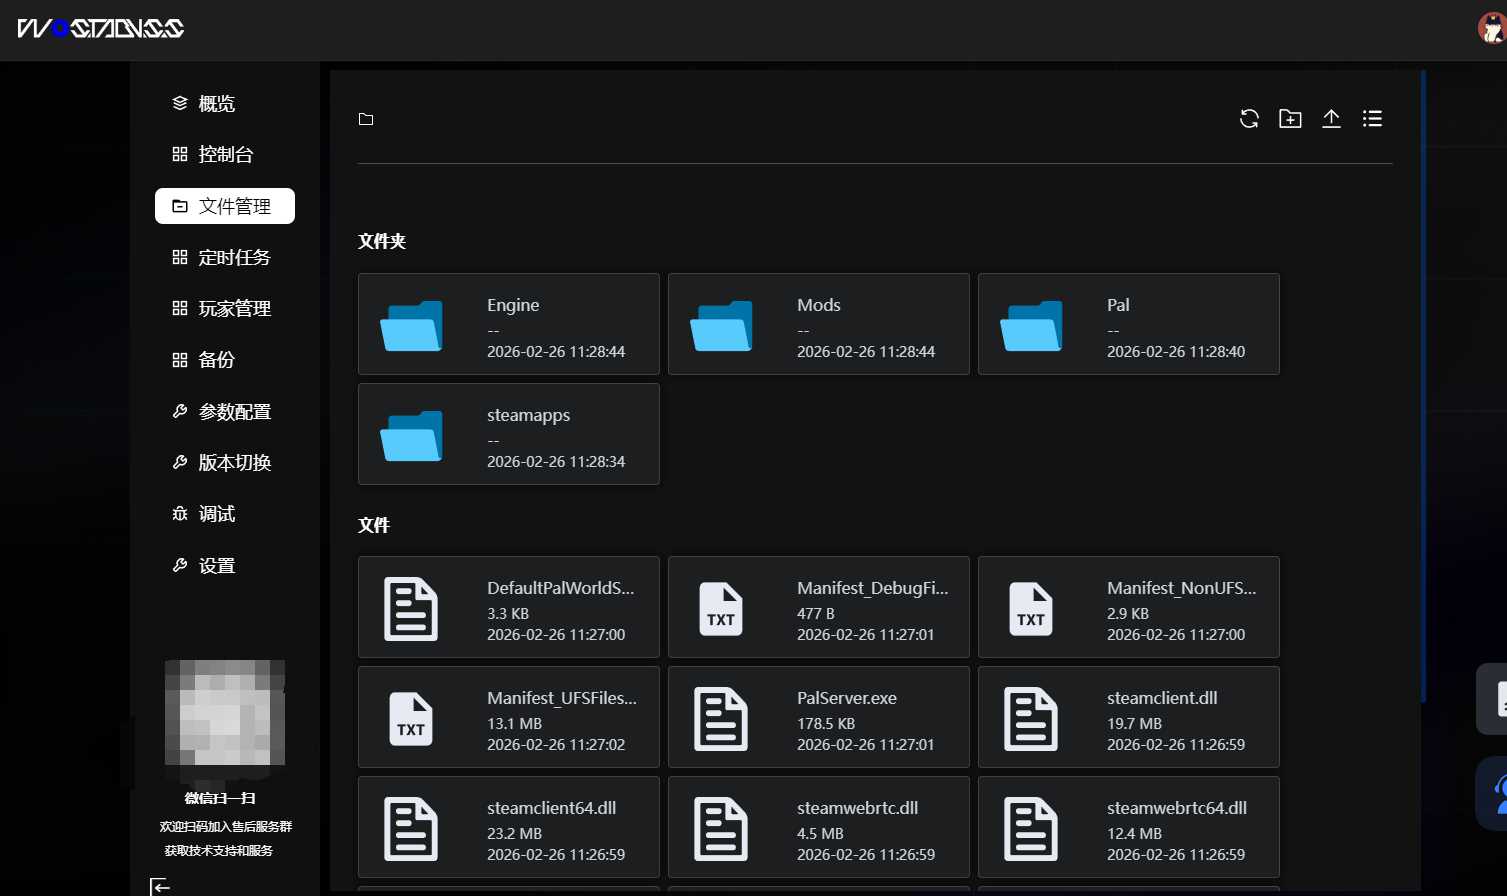Open the 调试 debug page
Viewport: 1507px width, 896px height.
(x=225, y=514)
